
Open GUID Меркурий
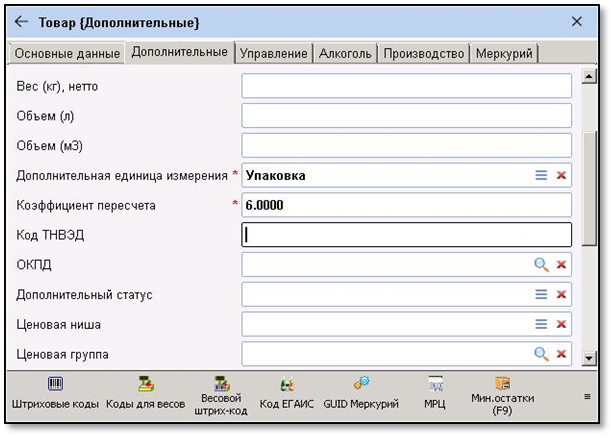(x=361, y=394)
